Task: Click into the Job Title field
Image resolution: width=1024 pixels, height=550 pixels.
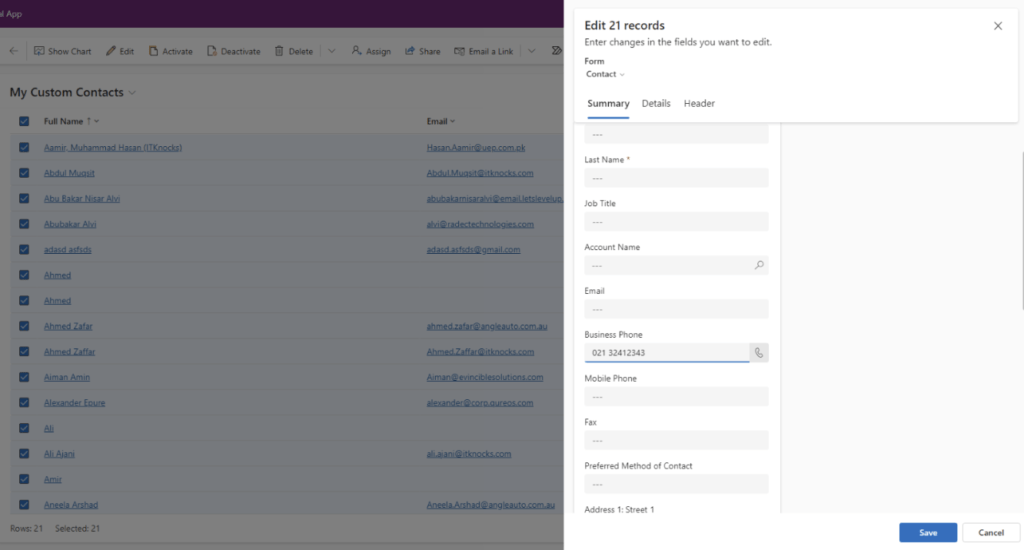Action: click(x=676, y=222)
